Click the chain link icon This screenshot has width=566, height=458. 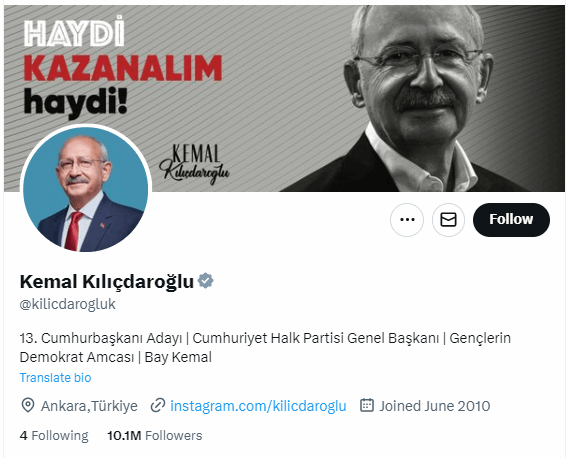pos(158,405)
